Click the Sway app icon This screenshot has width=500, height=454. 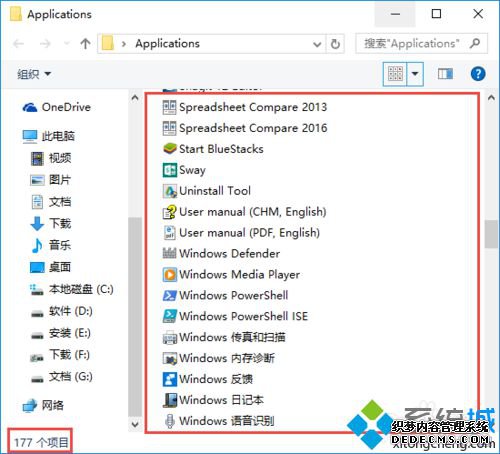point(169,170)
